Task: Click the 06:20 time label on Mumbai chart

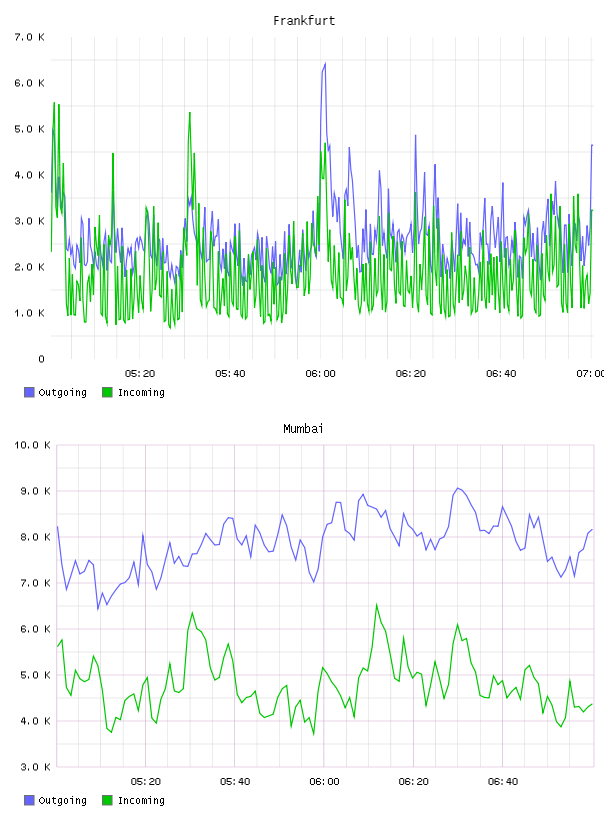Action: [x=414, y=782]
